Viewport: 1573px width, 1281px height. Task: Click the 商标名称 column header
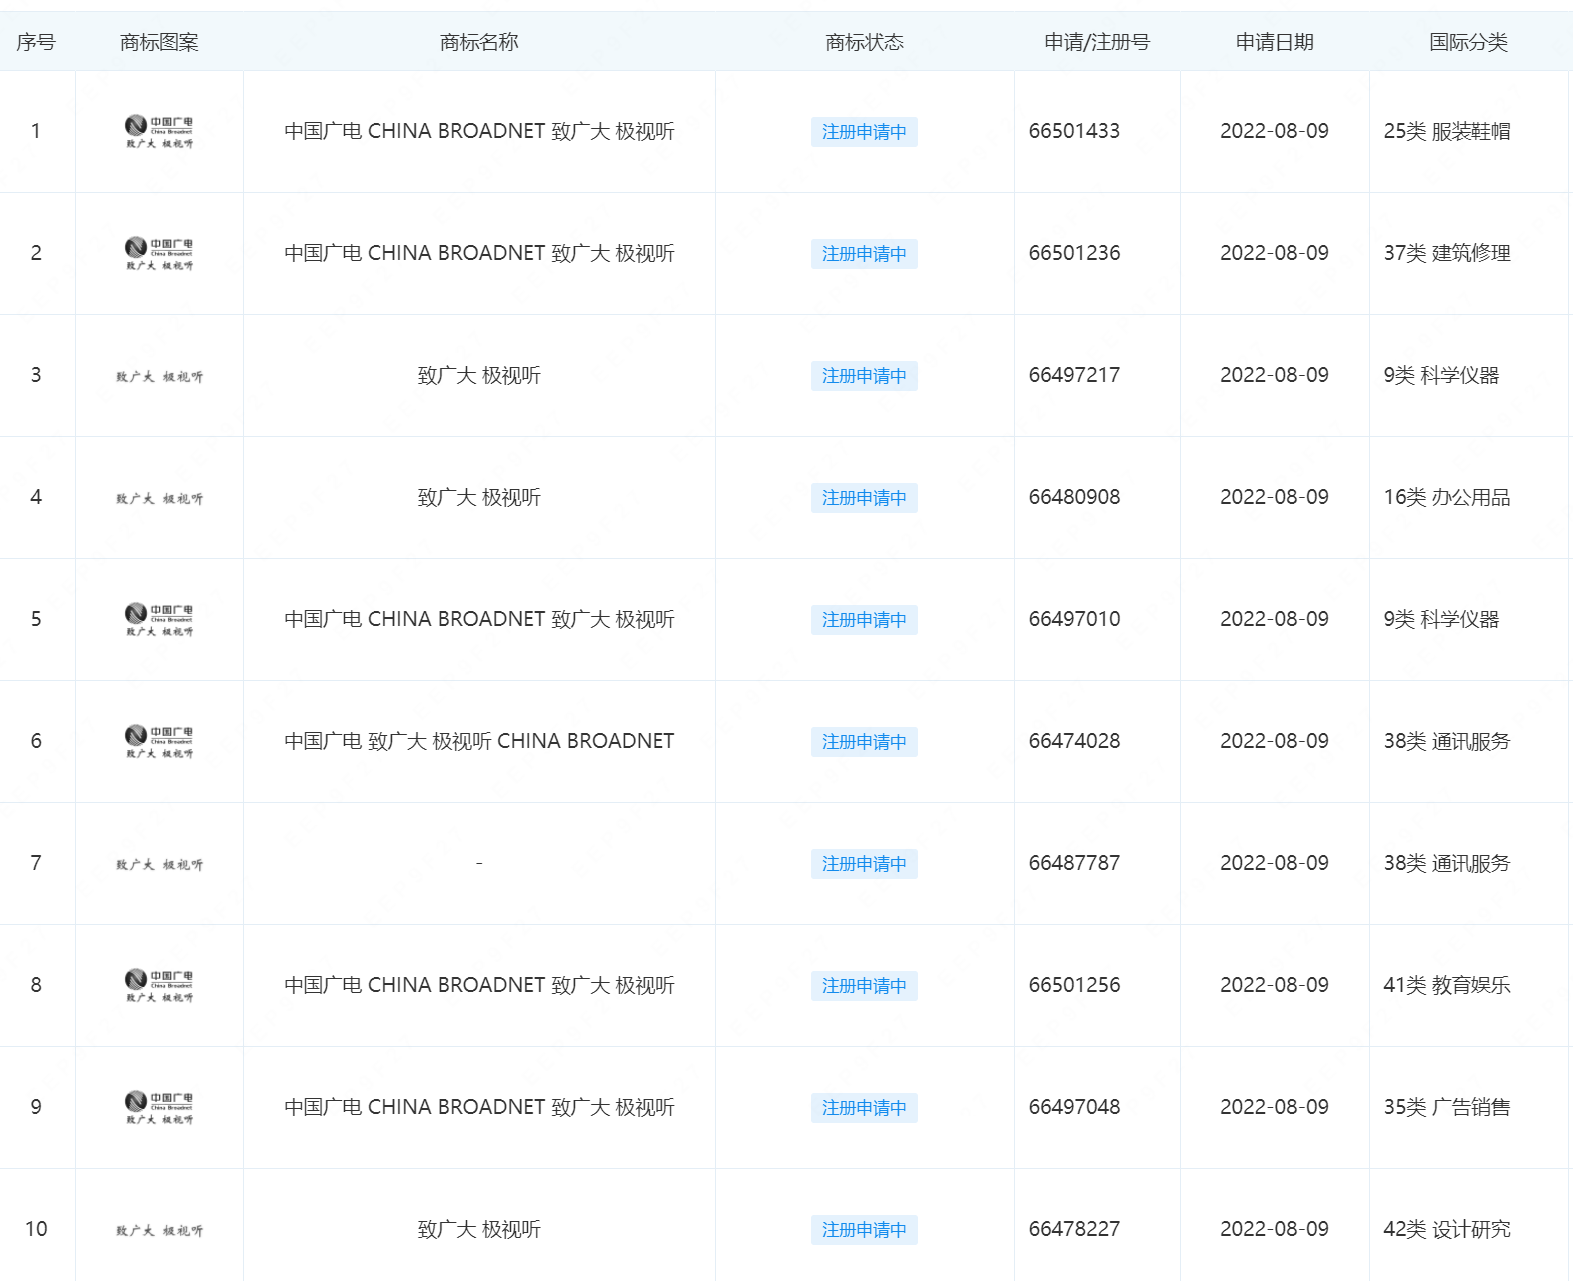[479, 42]
